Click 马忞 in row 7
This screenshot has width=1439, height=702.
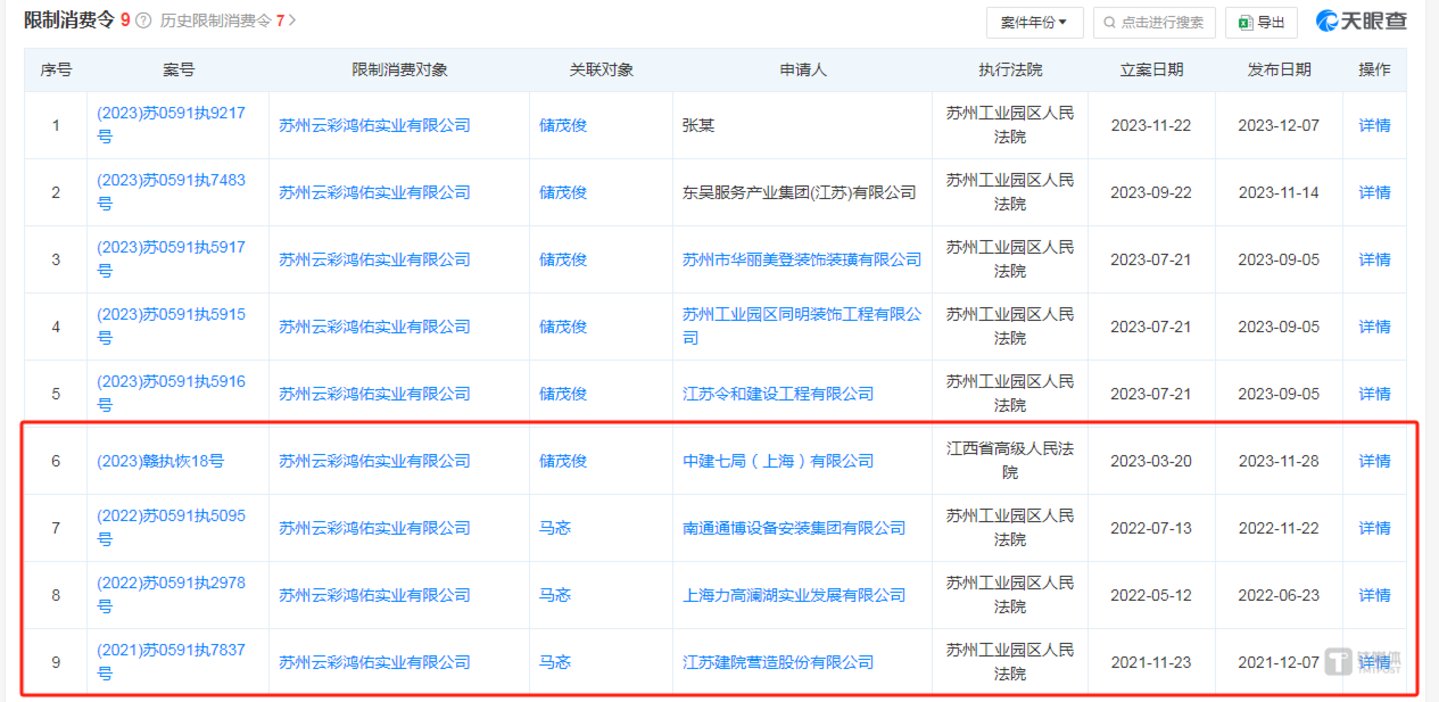554,528
